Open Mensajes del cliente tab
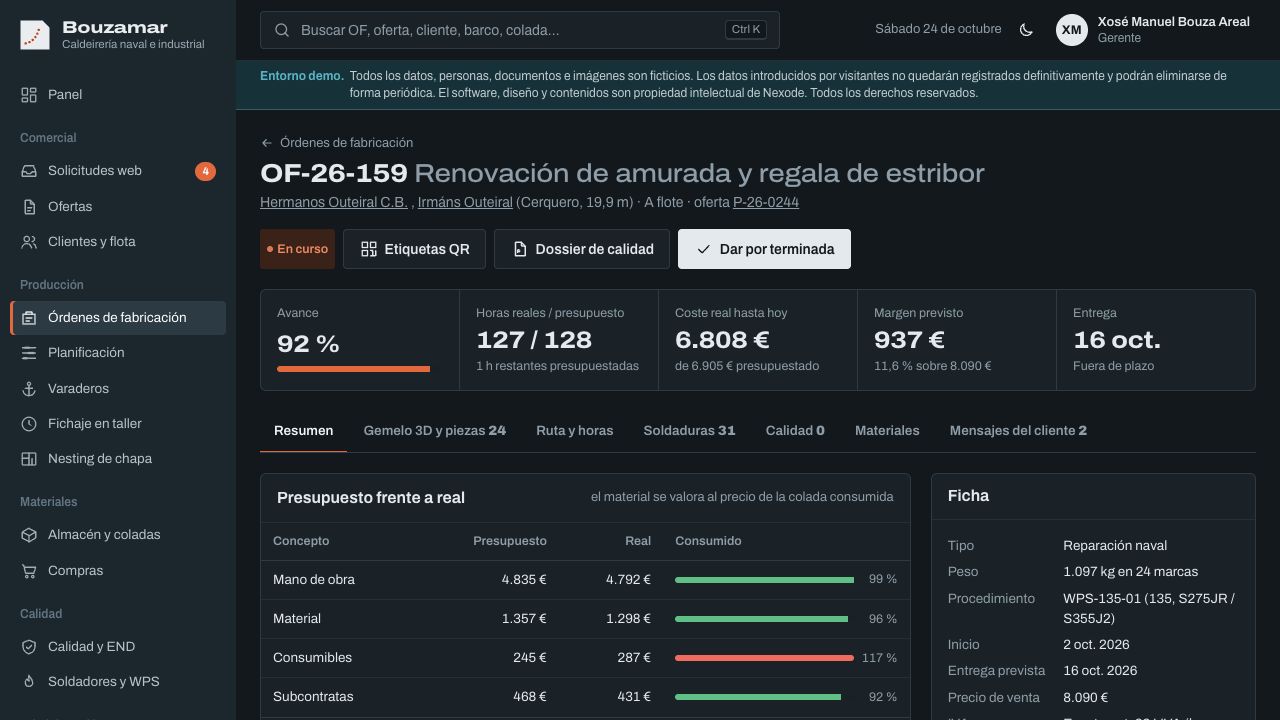 pos(1018,431)
